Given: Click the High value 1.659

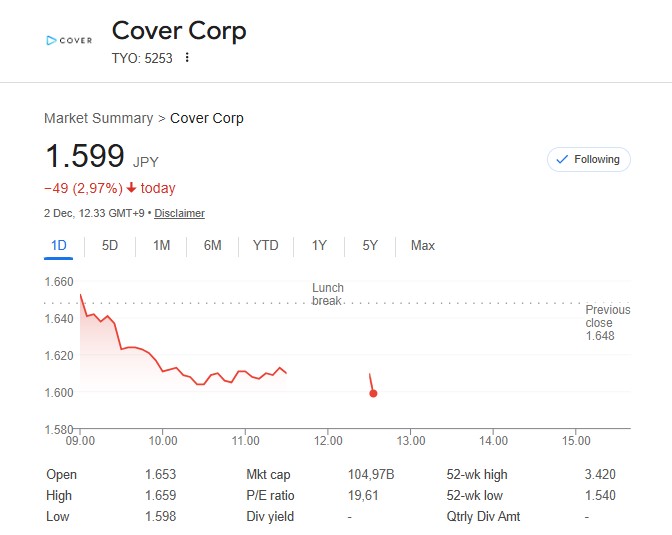Looking at the screenshot, I should tap(160, 495).
